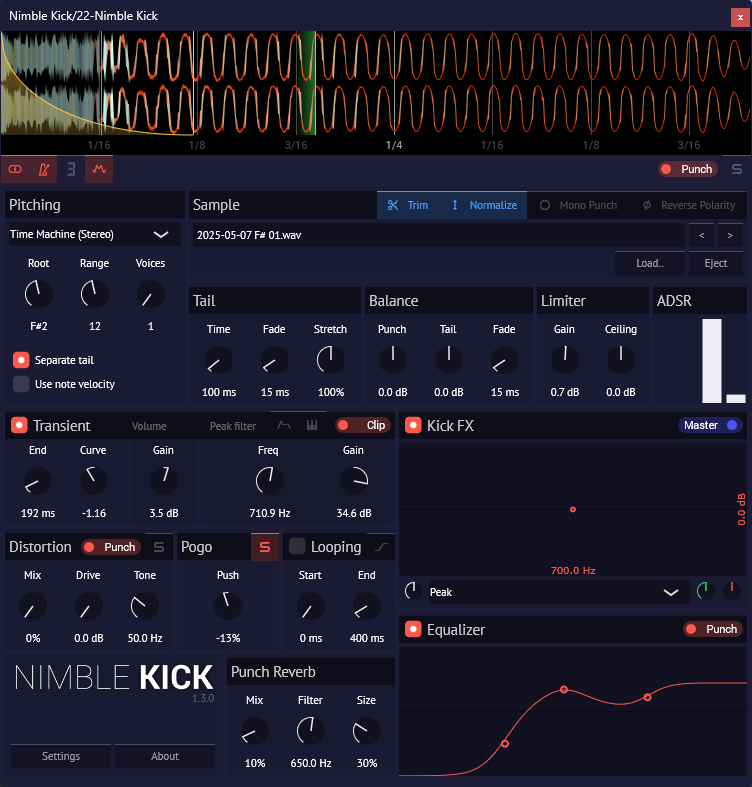This screenshot has height=787, width=752.
Task: Click the Kick FX 700.0 Hz node
Action: coord(573,509)
